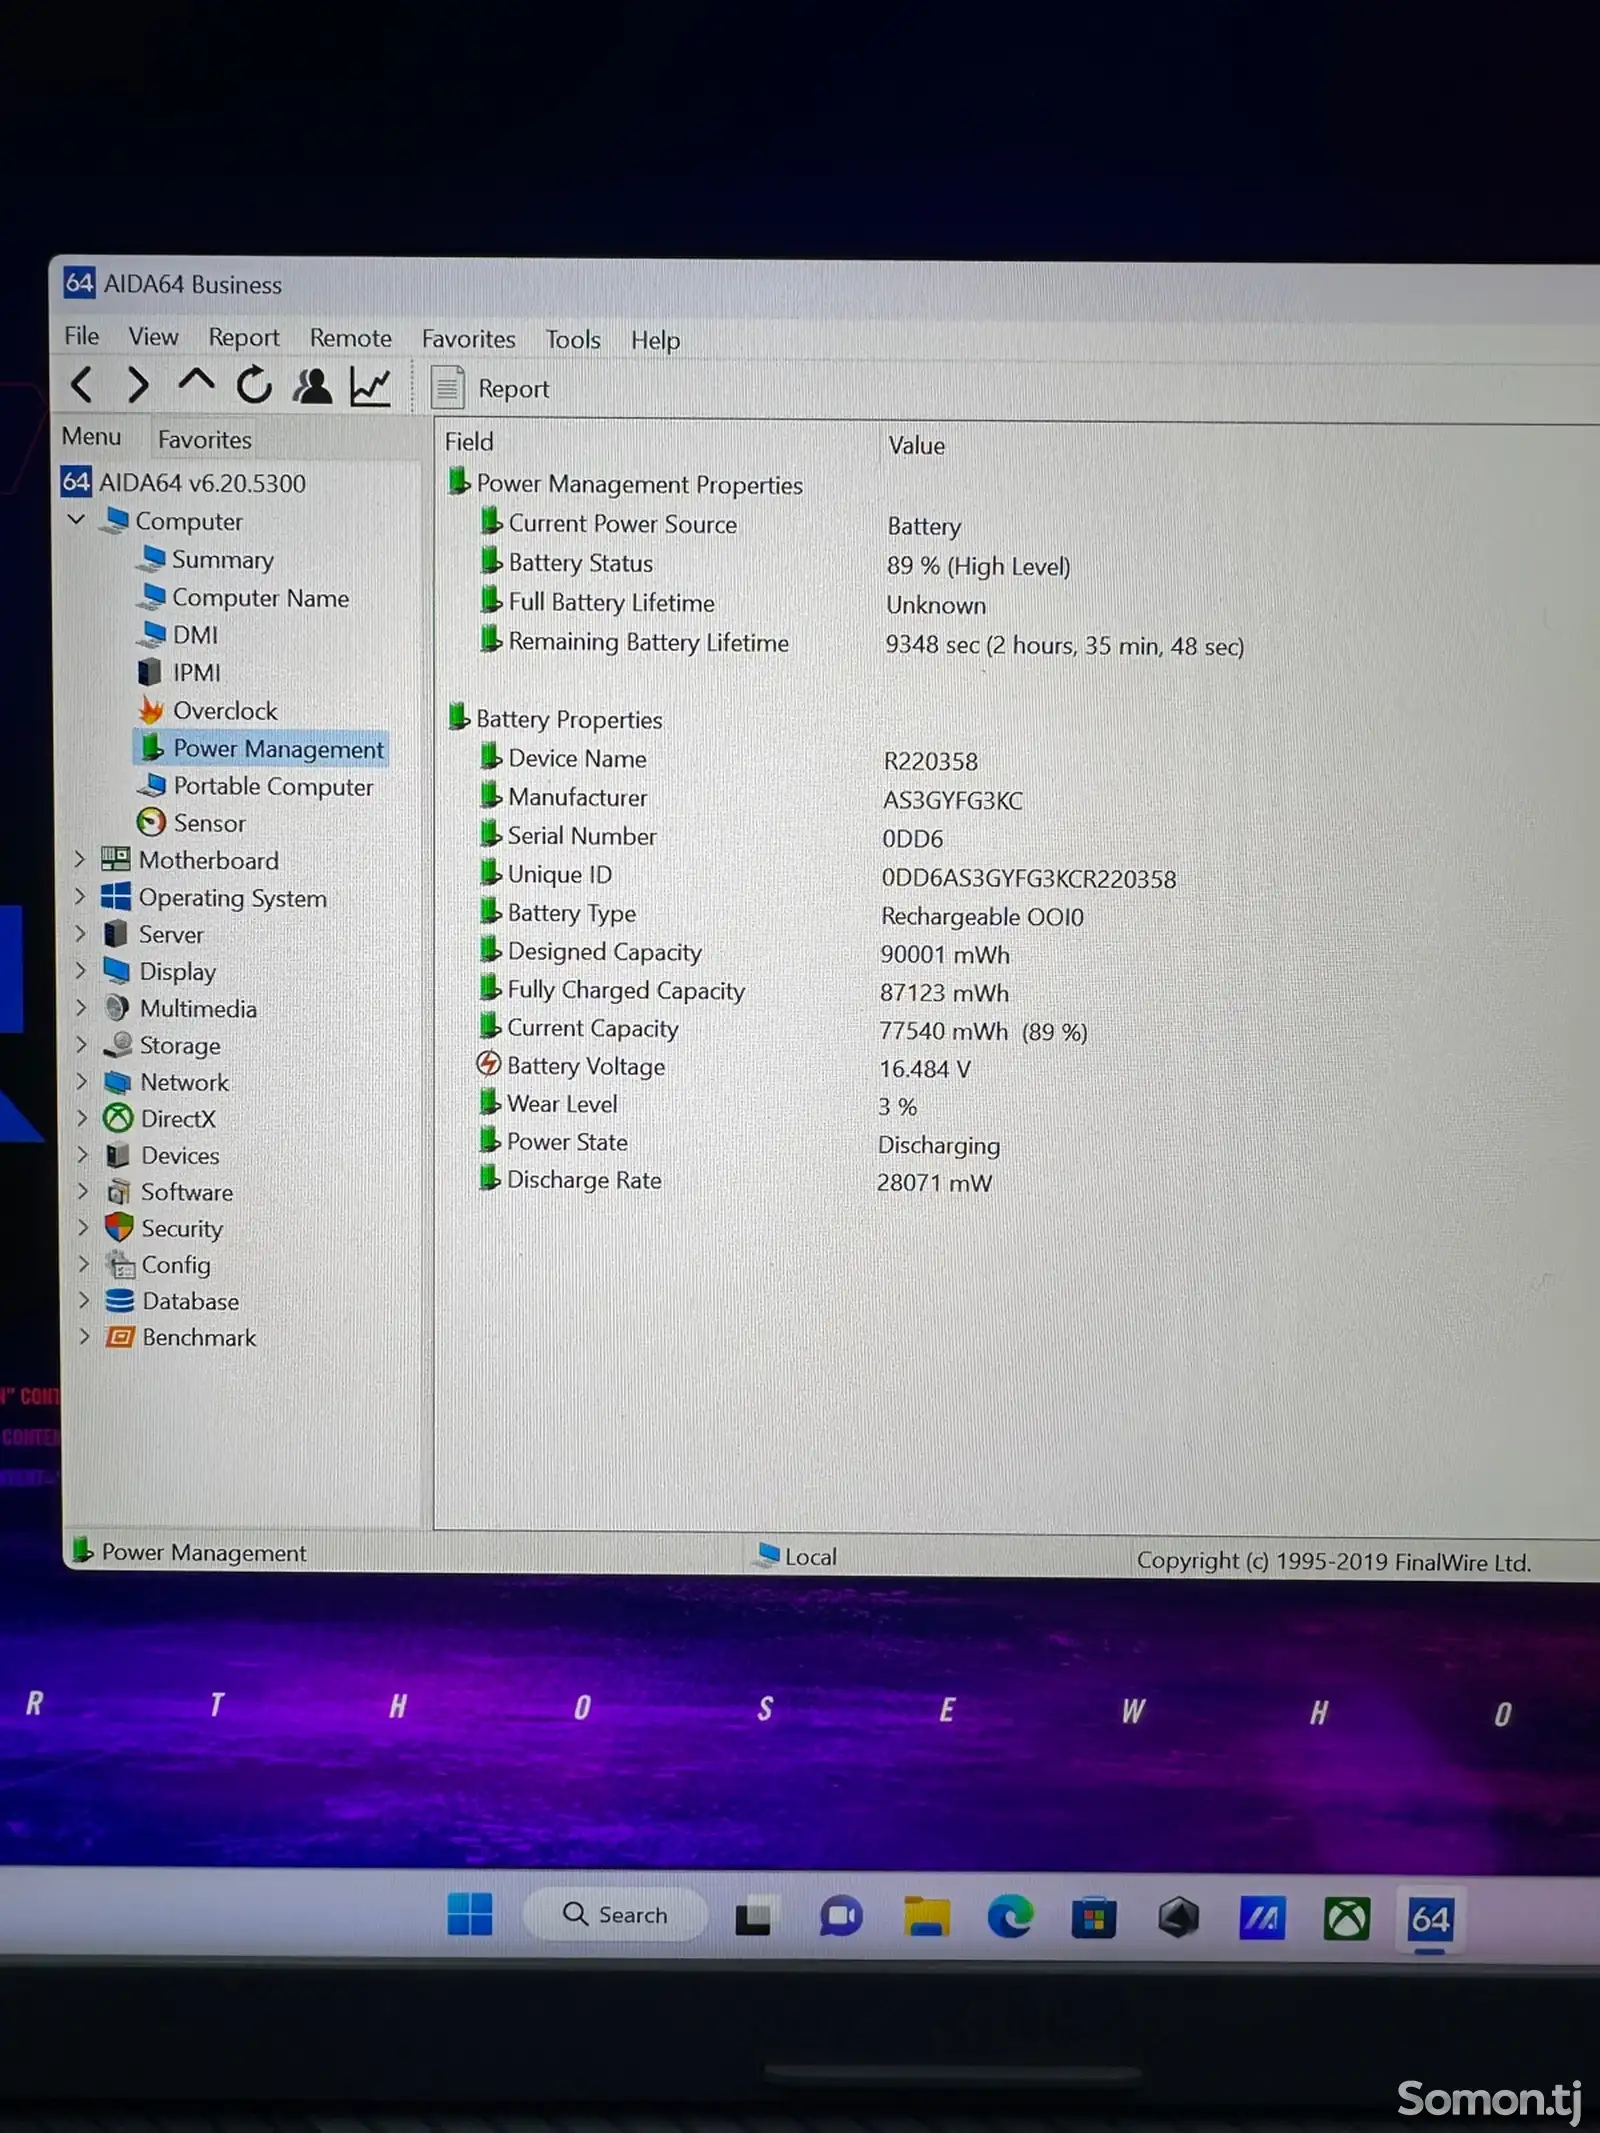Open Microsoft Store from the taskbar
1600x2133 pixels.
(1094, 1918)
